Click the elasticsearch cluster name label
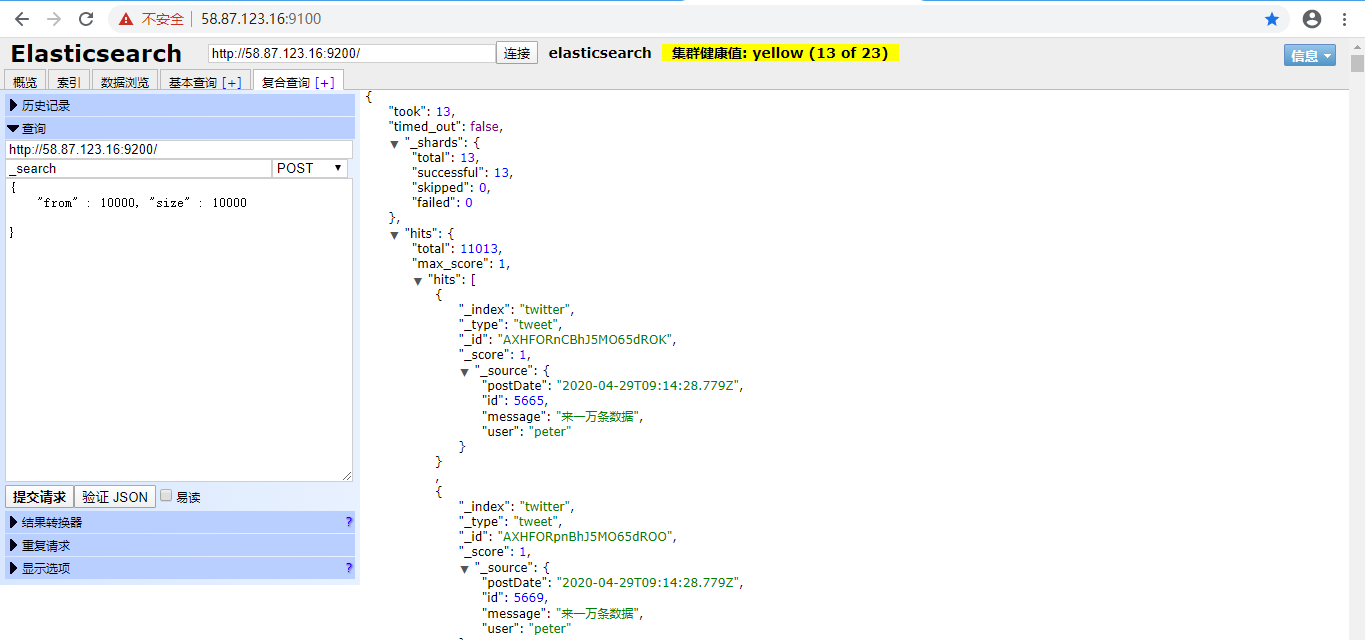 click(x=600, y=53)
